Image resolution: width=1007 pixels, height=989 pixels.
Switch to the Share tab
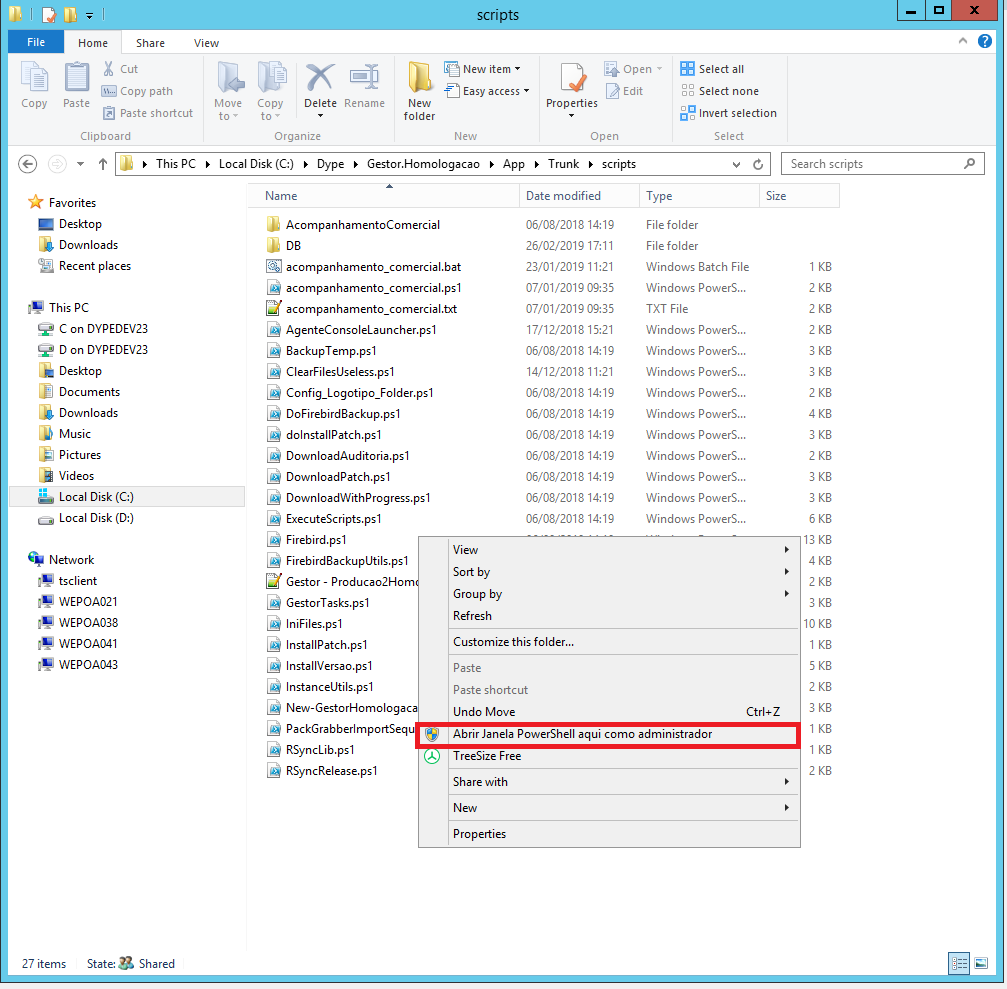150,43
